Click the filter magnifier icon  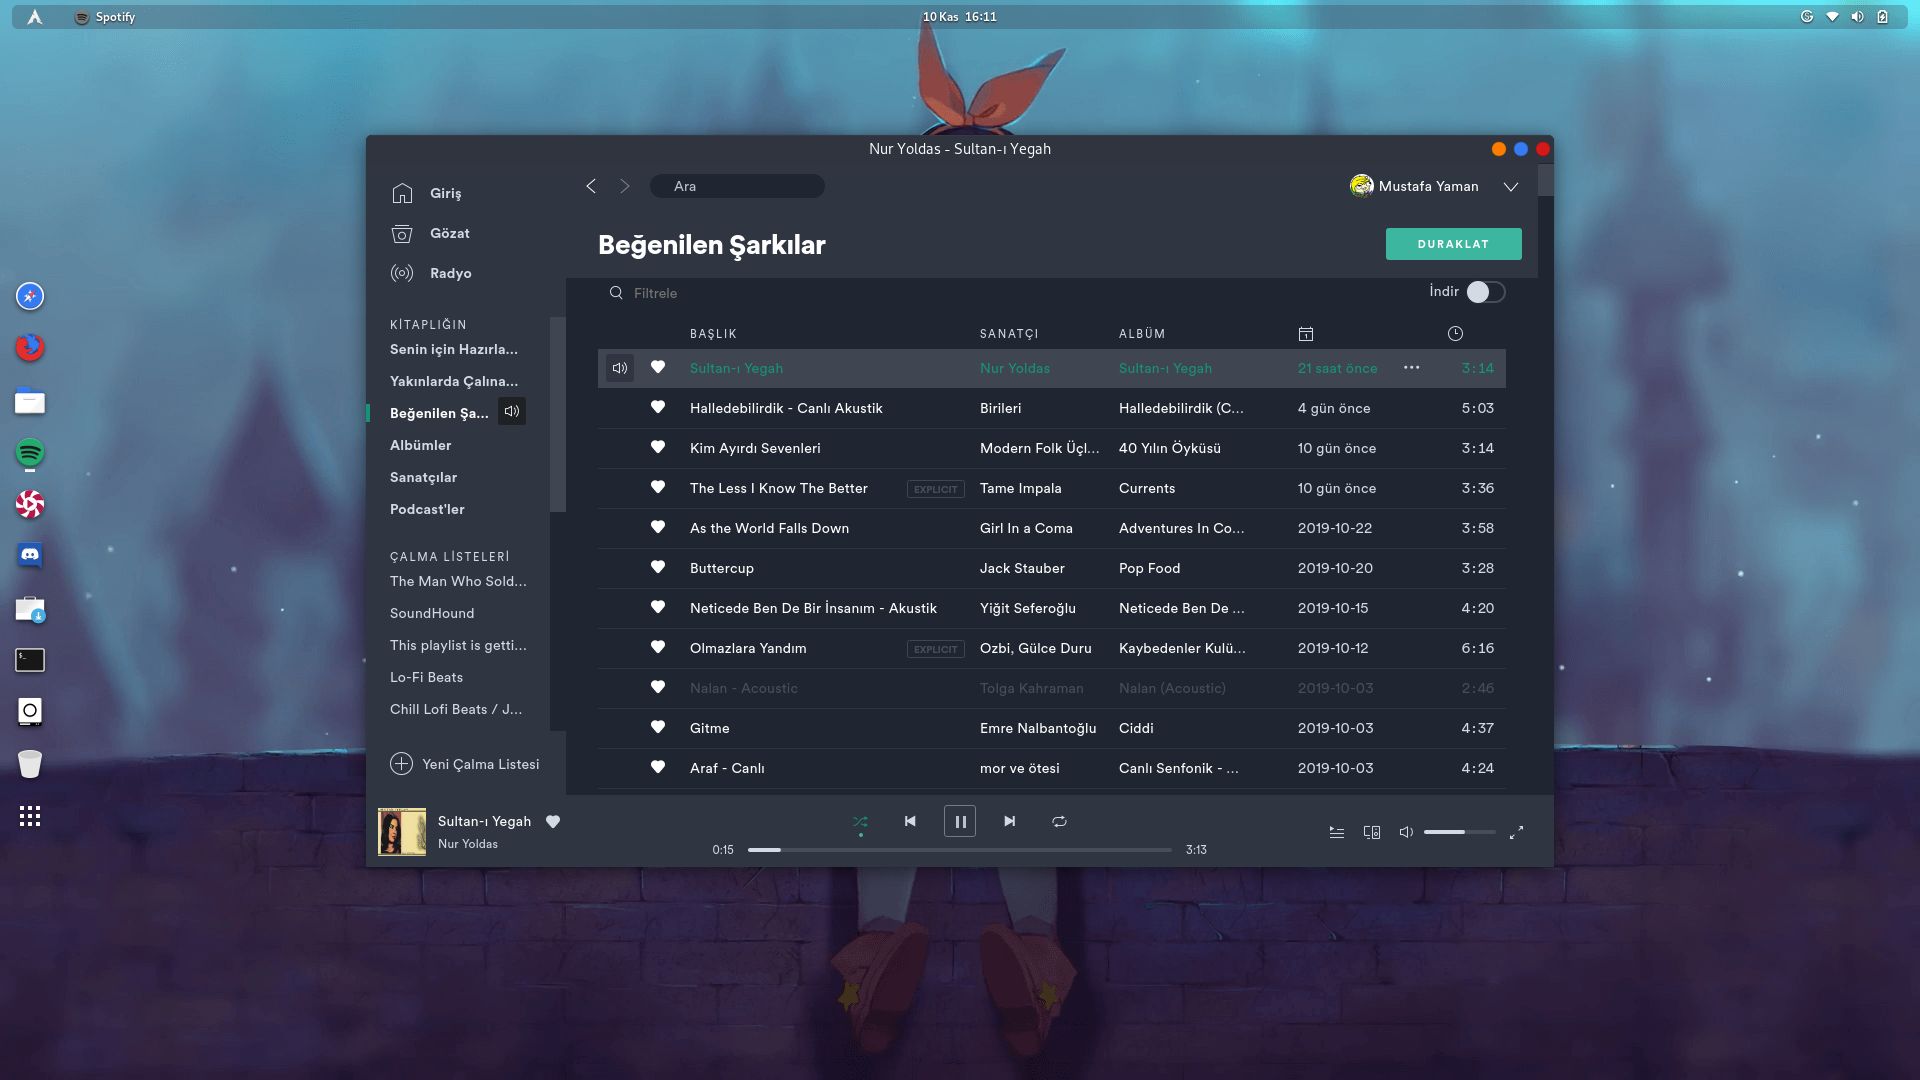coord(616,293)
